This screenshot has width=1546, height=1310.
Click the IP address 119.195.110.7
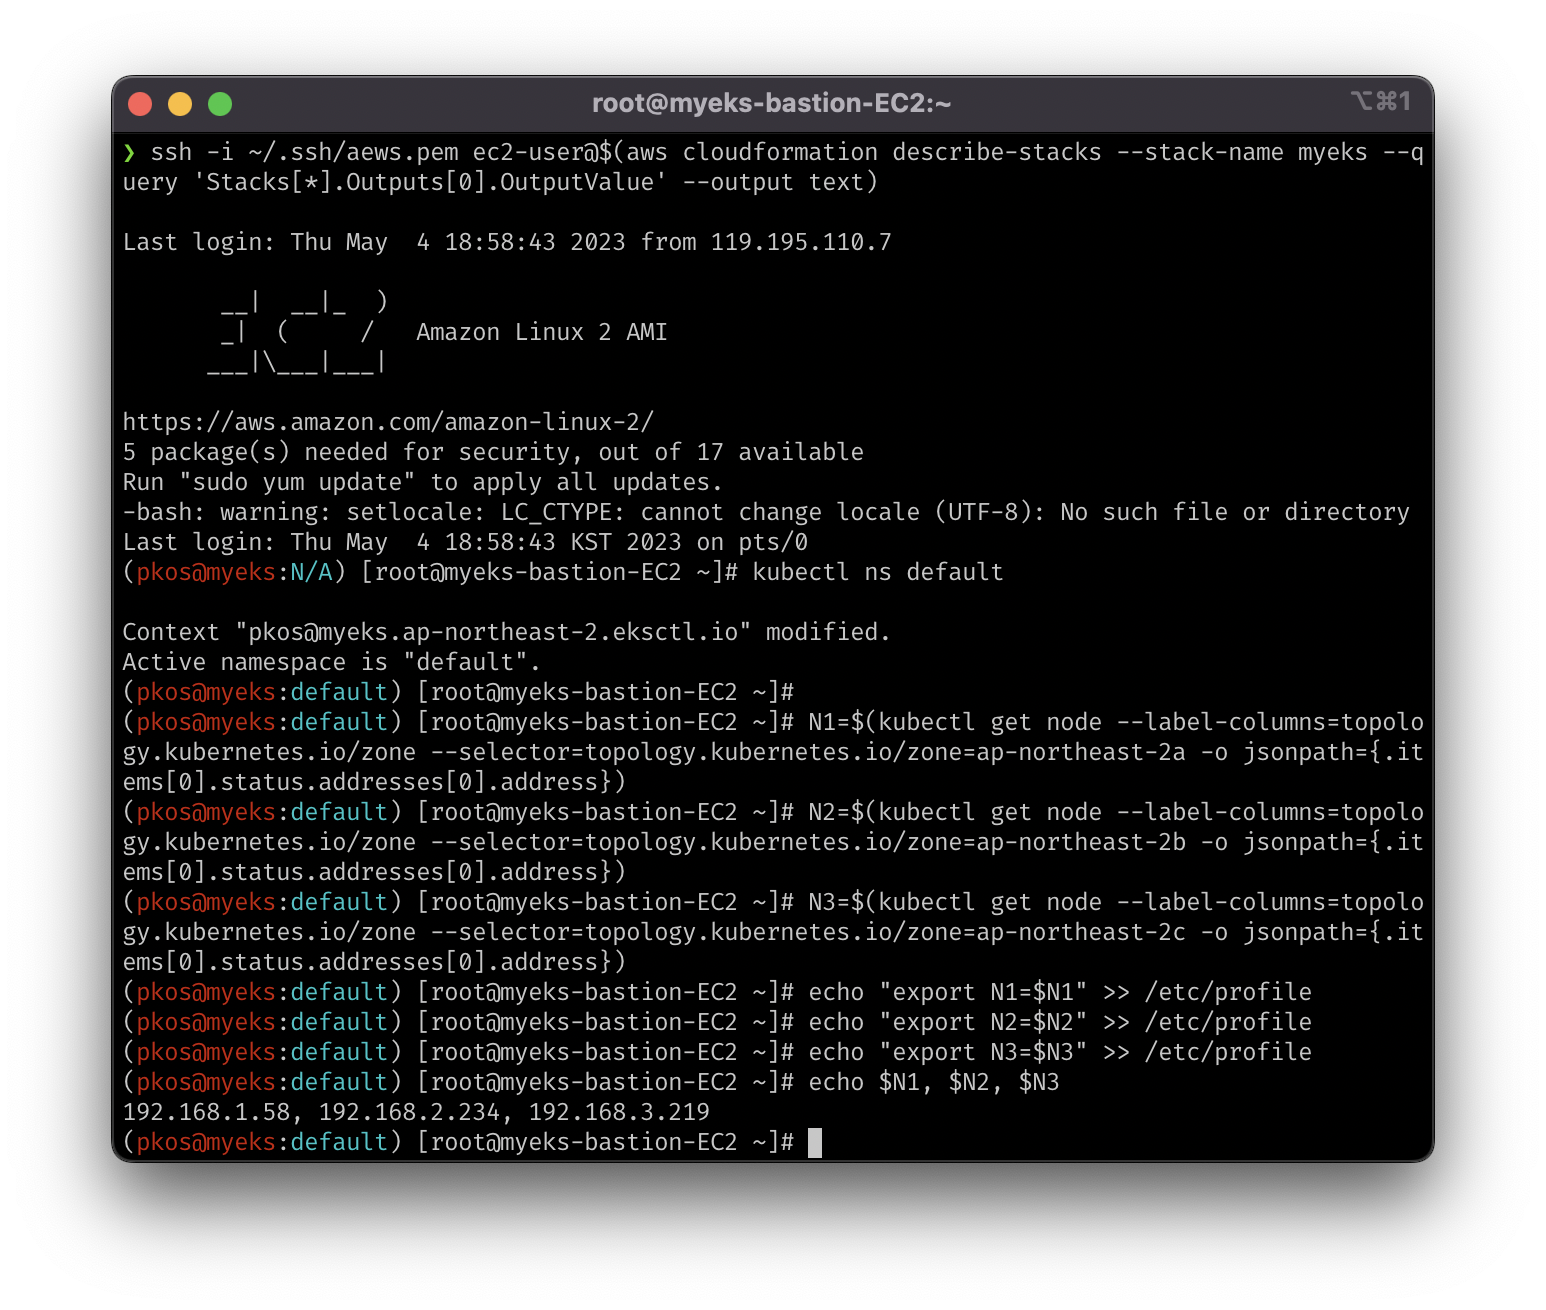point(801,242)
